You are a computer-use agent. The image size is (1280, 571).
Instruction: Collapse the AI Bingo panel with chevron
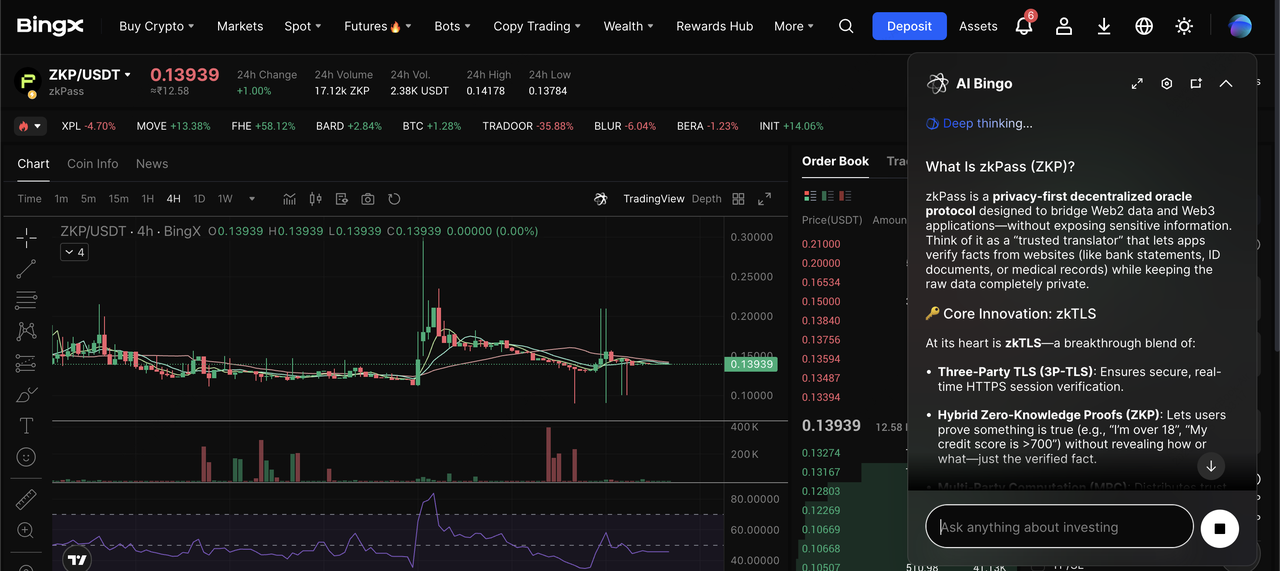(1226, 84)
